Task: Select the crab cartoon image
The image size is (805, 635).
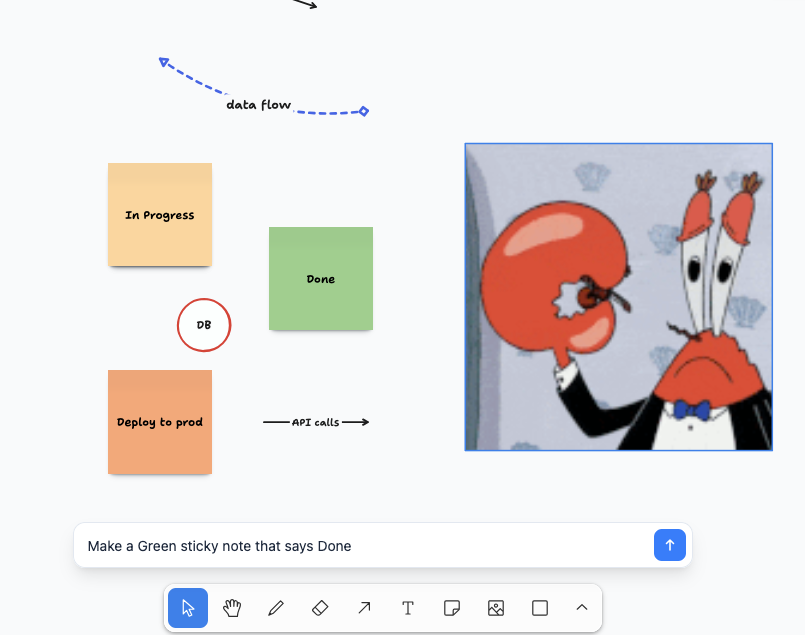Action: click(619, 297)
